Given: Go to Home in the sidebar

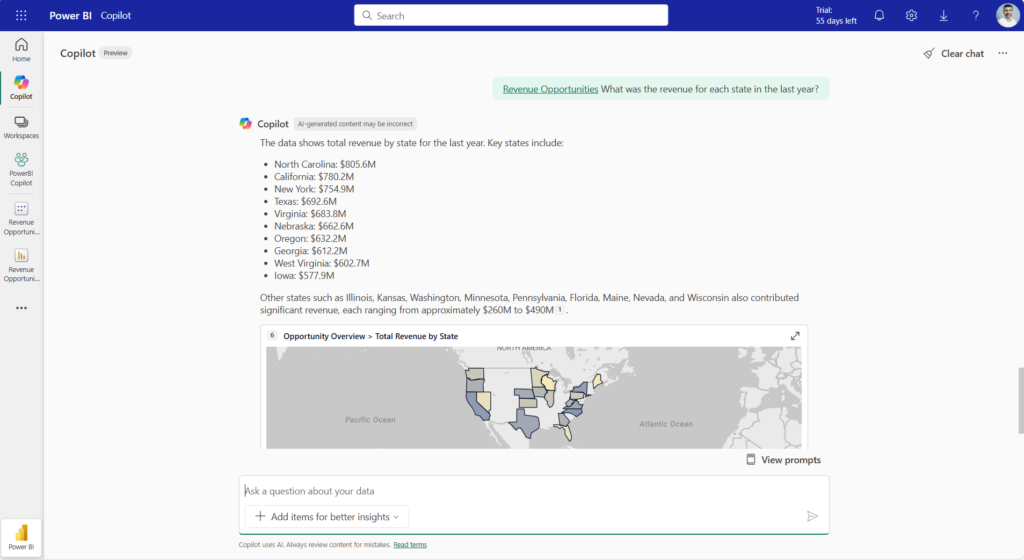Looking at the screenshot, I should (21, 49).
